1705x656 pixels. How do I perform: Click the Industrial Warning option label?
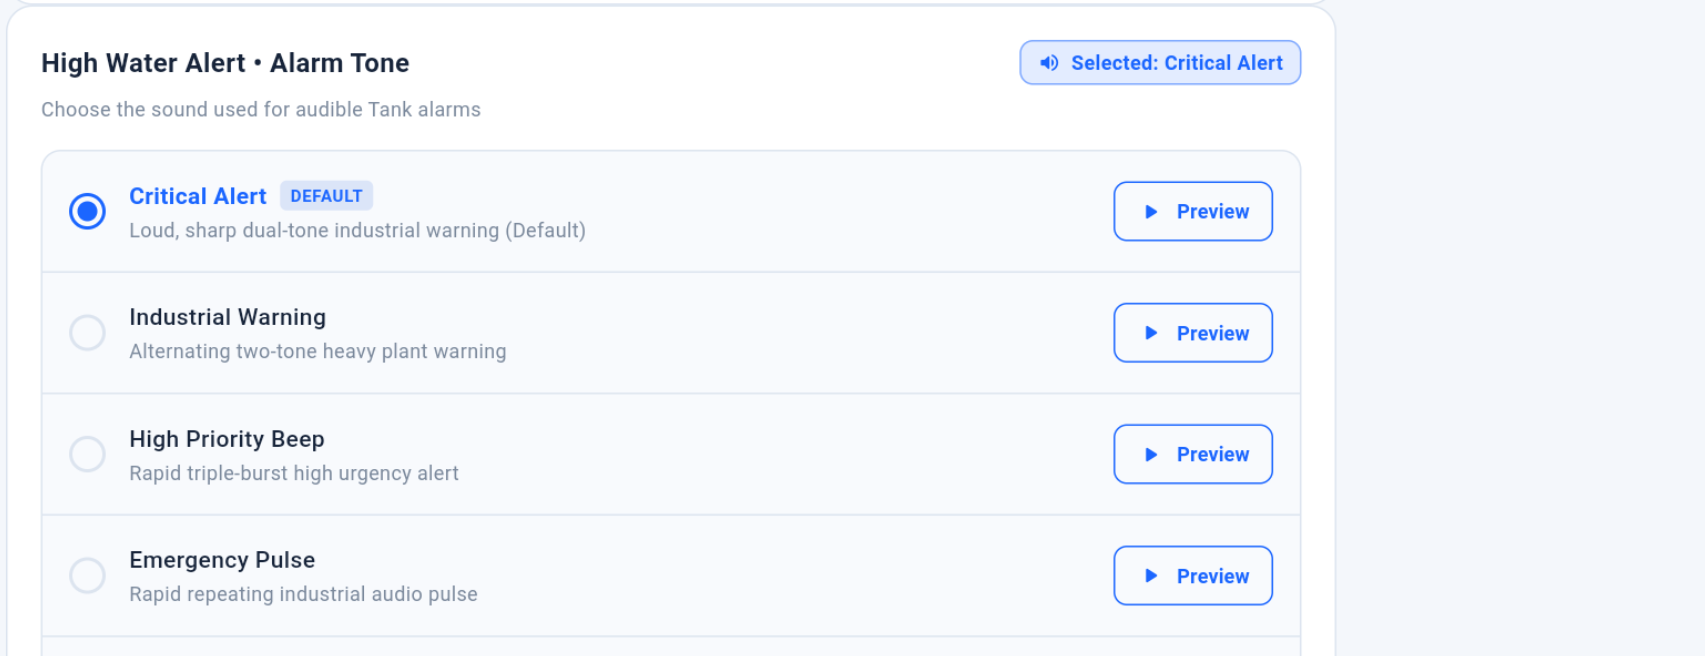pos(228,317)
